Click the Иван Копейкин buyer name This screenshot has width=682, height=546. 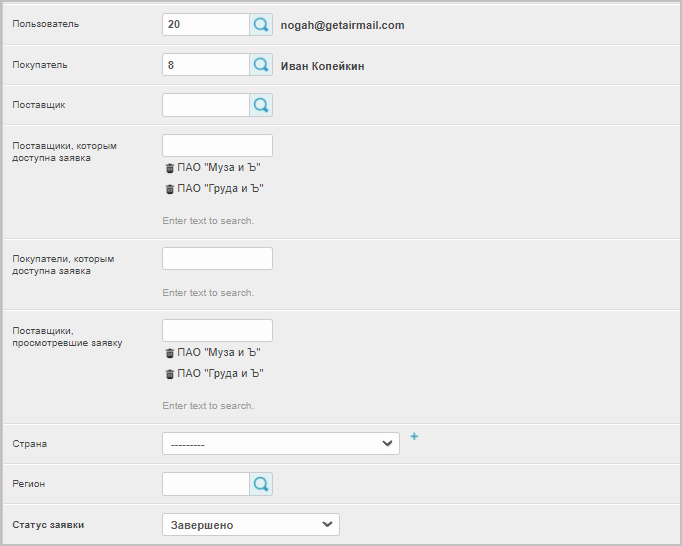pos(322,66)
